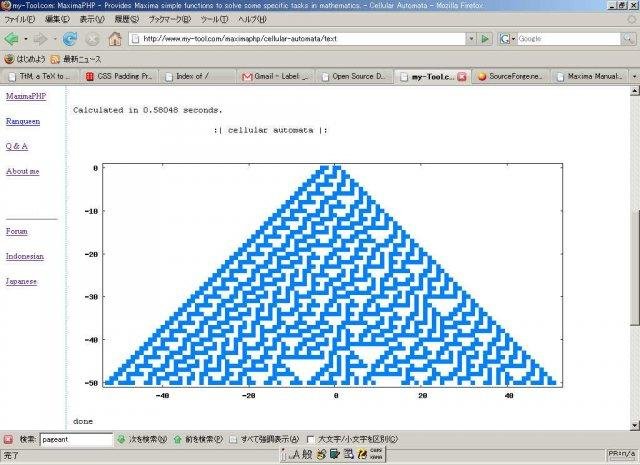Screen dimensions: 640x465
Task: Close the find bar with red X
Action: coord(8,439)
